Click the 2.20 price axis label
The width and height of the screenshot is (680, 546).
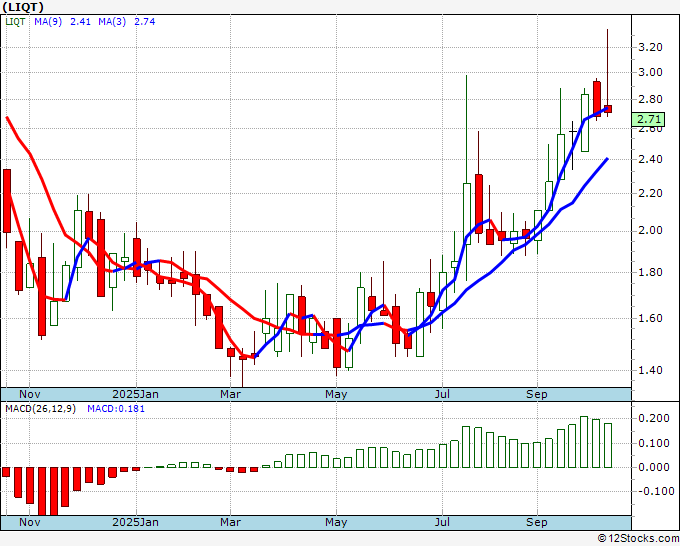(x=651, y=193)
